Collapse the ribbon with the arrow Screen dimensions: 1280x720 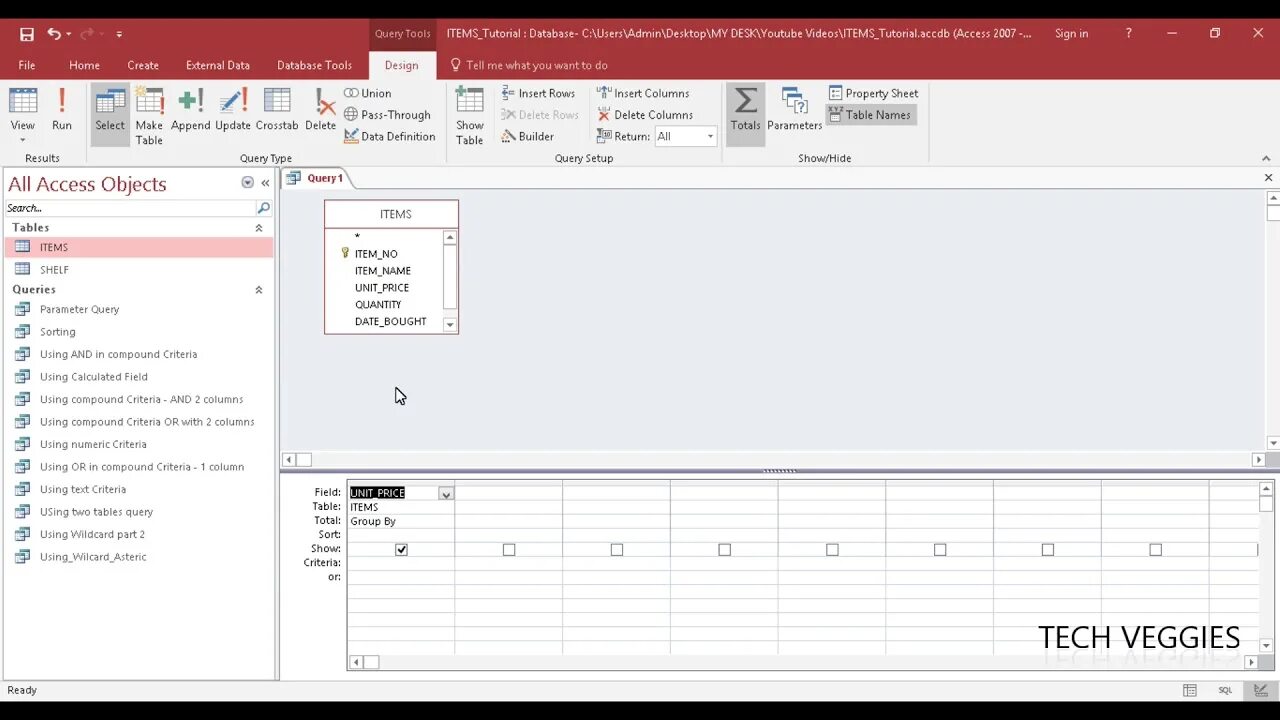(x=1266, y=158)
